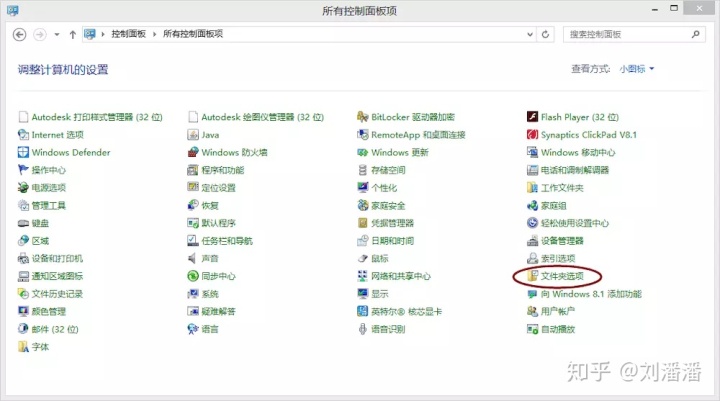The image size is (720, 401).
Task: Open the 查看方式 小图标 dropdown
Action: (x=636, y=69)
